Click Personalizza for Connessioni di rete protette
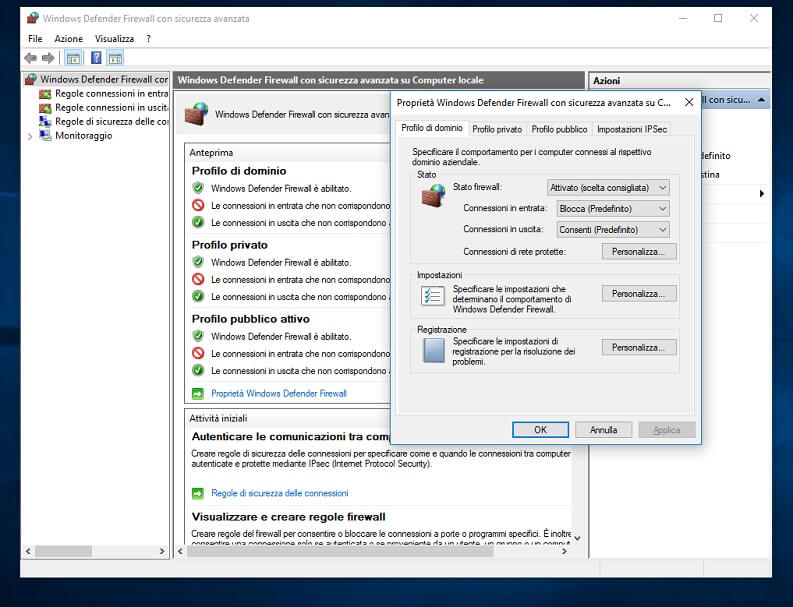This screenshot has width=793, height=607. coord(639,251)
